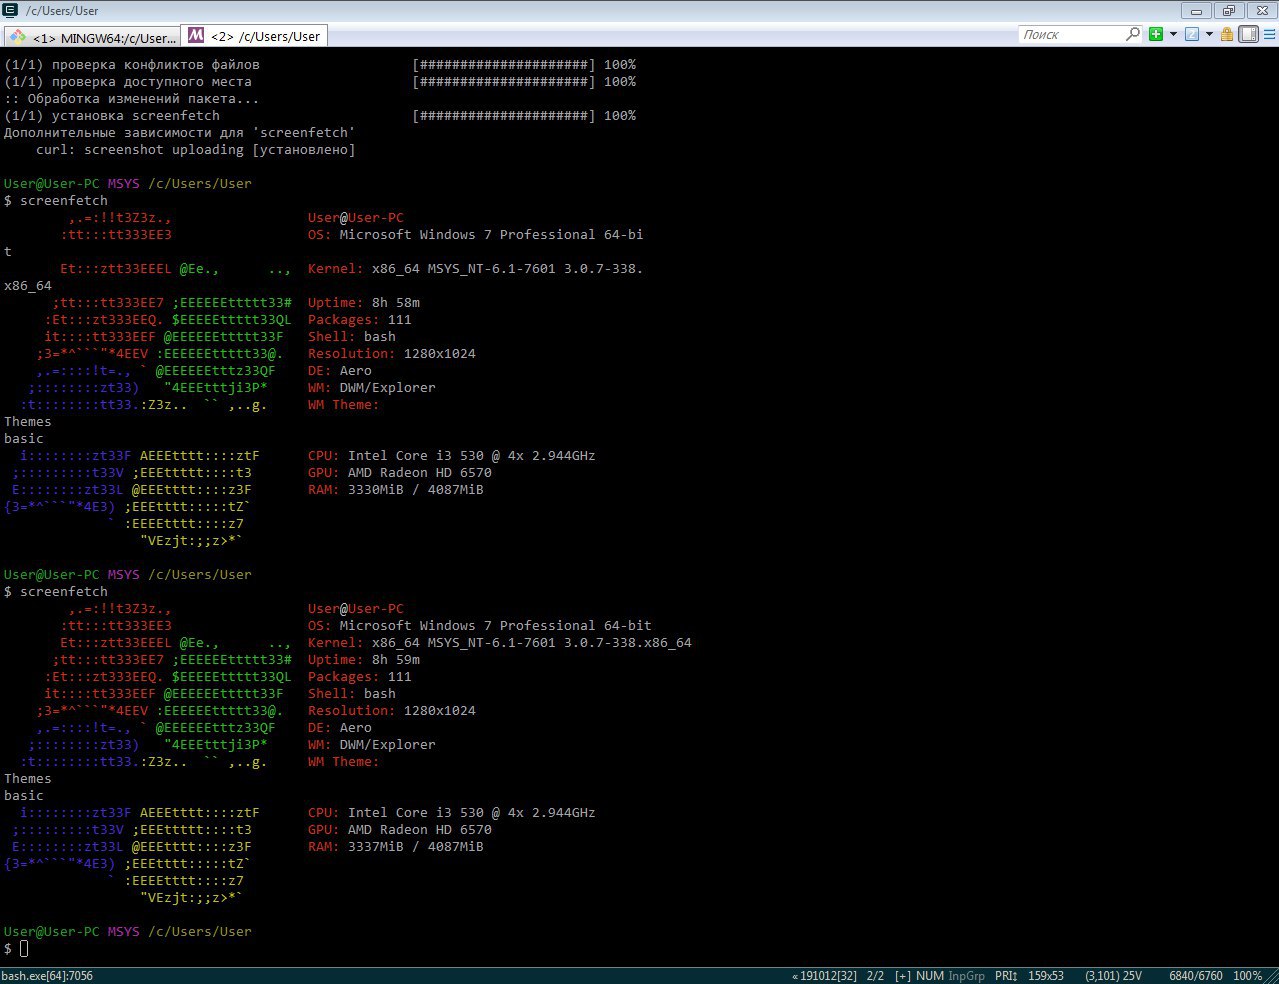Click the 159x53 console size status field
The width and height of the screenshot is (1279, 984).
[x=1045, y=976]
